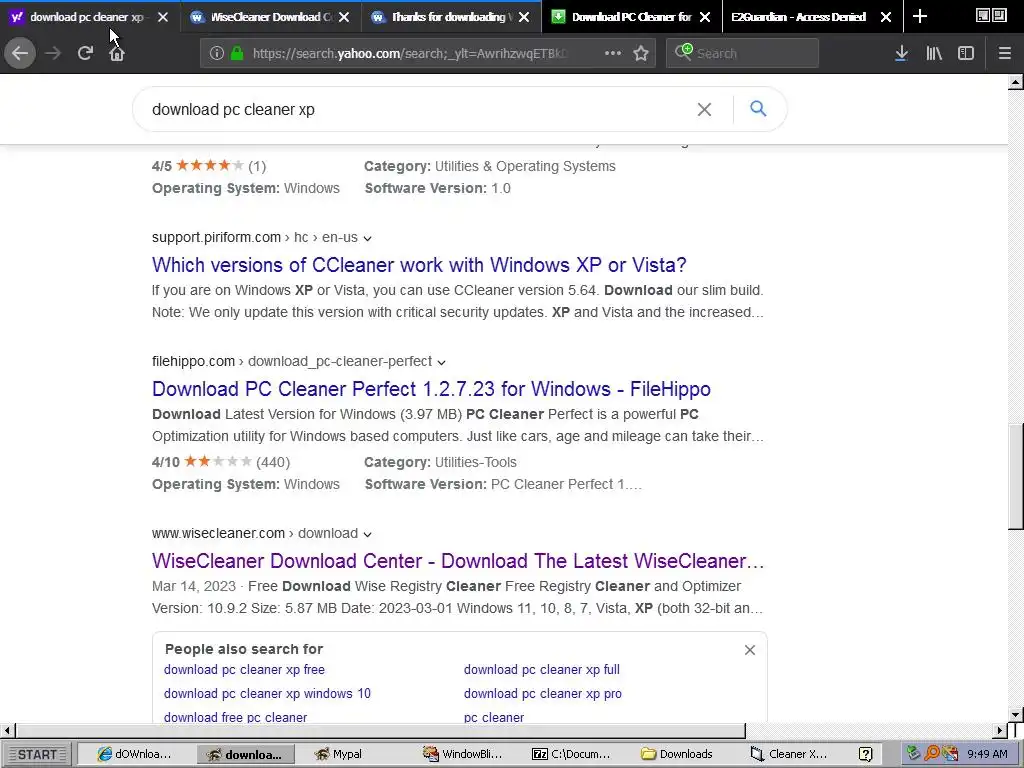Expand the filehippo.com result dropdown arrow
The image size is (1024, 768).
tap(441, 362)
